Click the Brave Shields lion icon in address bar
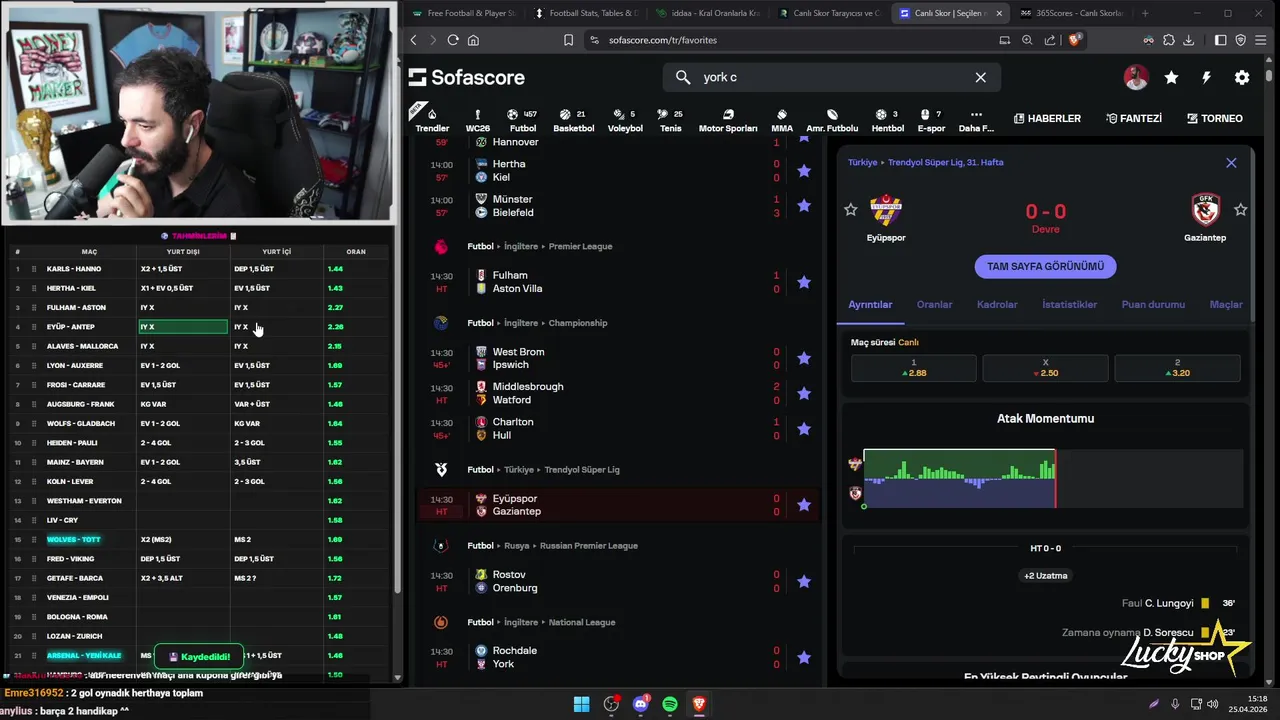 pos(1075,40)
